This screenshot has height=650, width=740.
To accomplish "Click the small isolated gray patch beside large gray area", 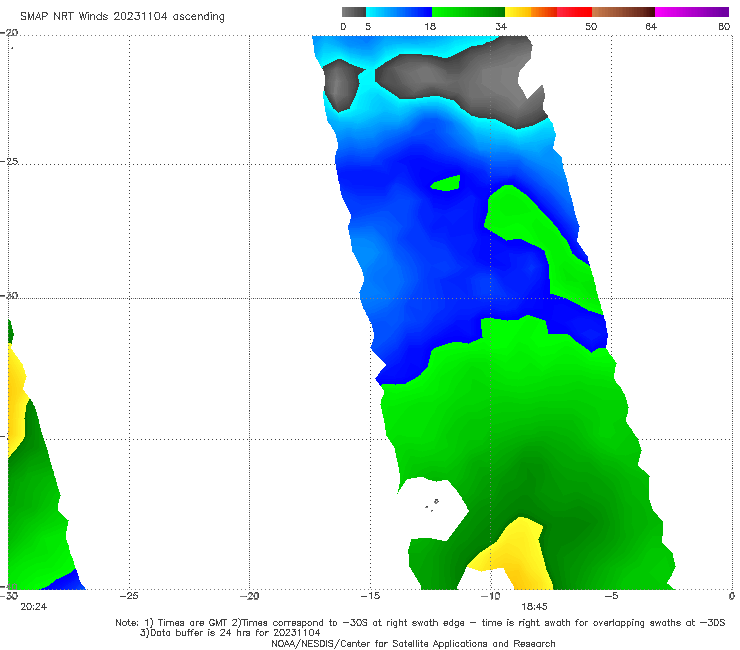I will (342, 85).
